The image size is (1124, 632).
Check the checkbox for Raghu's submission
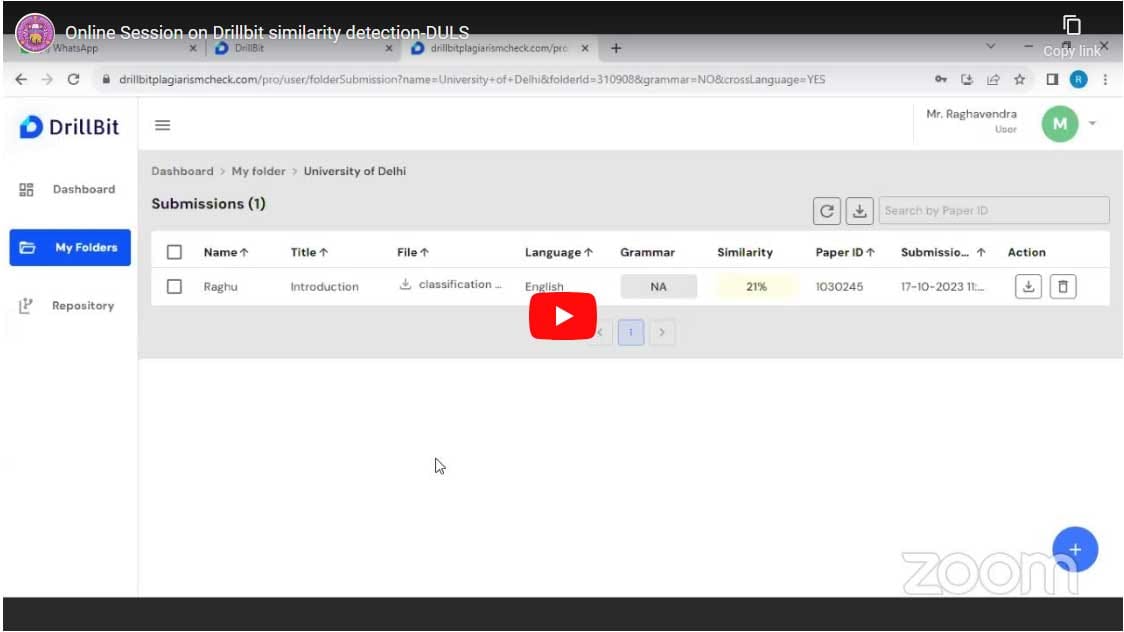coord(174,286)
